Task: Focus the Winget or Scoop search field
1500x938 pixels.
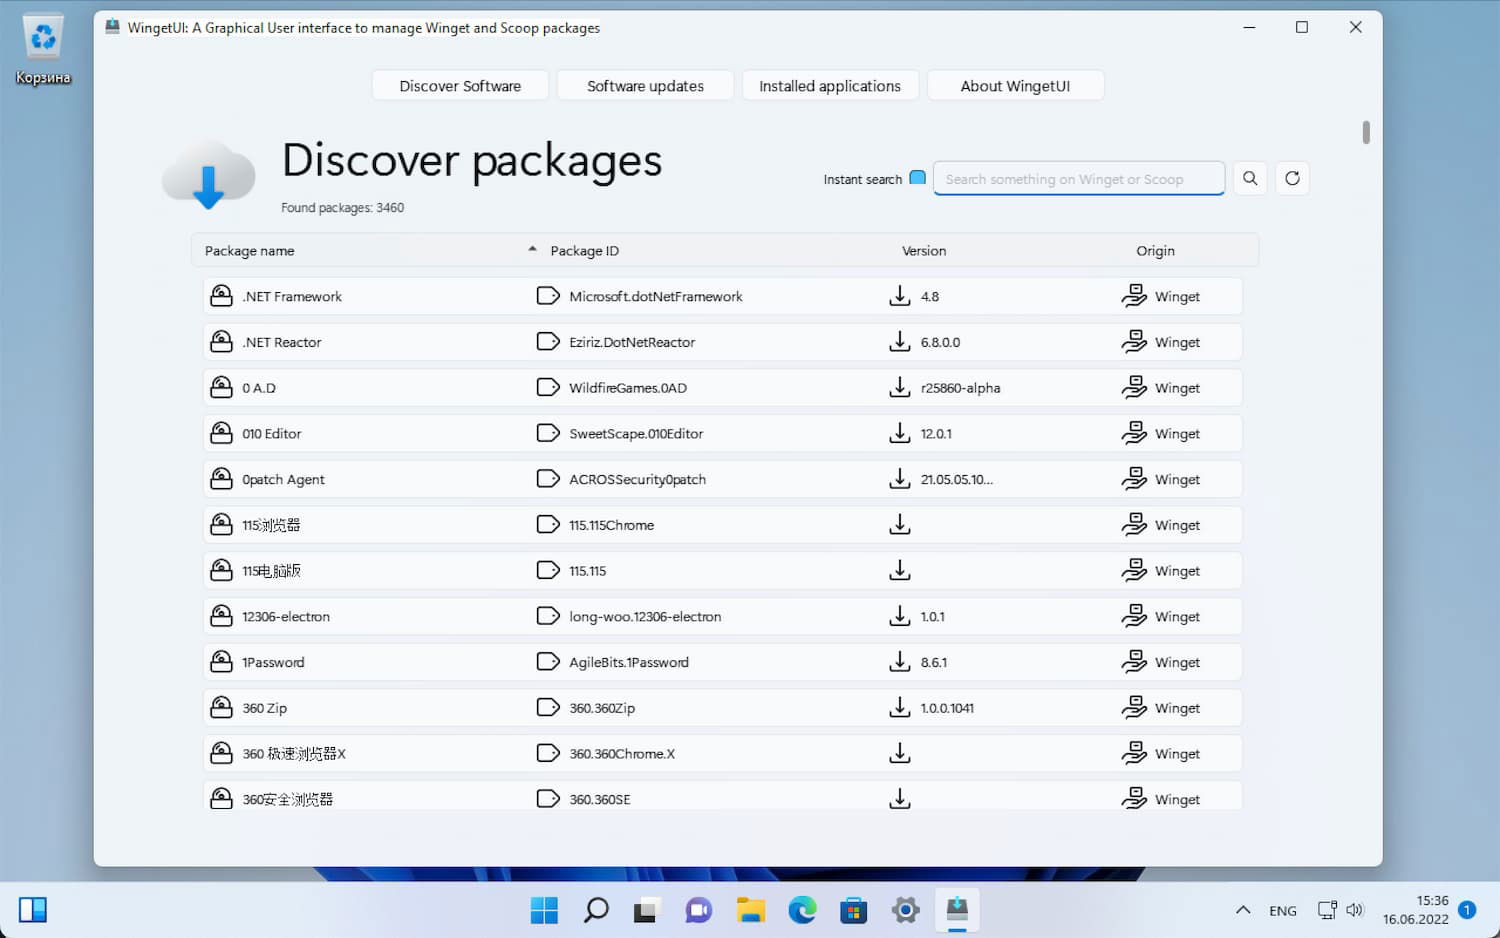Action: pyautogui.click(x=1078, y=179)
